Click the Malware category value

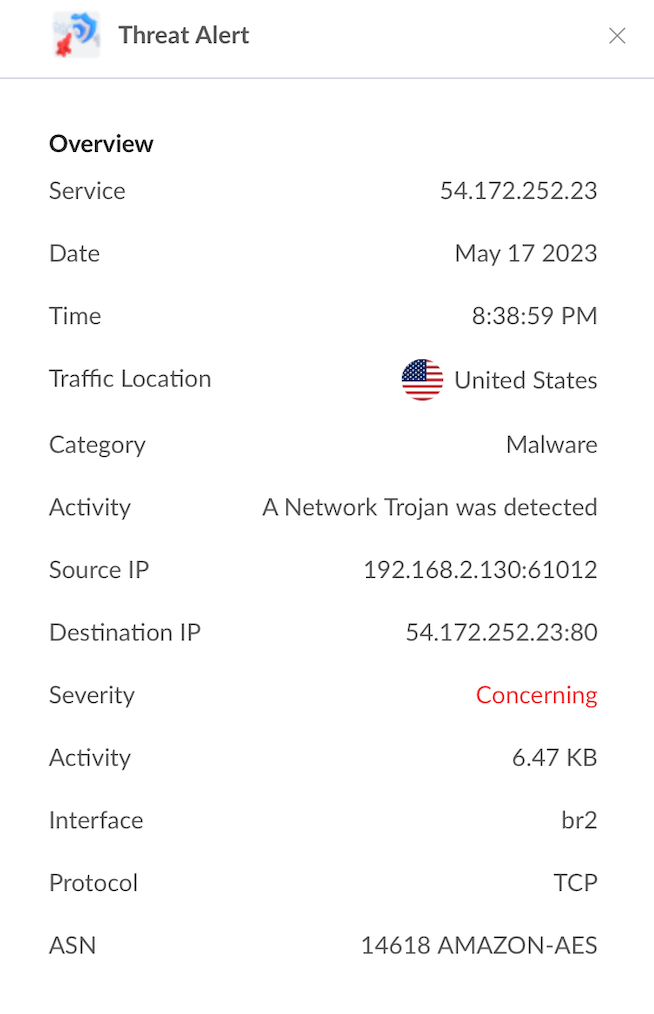(x=551, y=445)
